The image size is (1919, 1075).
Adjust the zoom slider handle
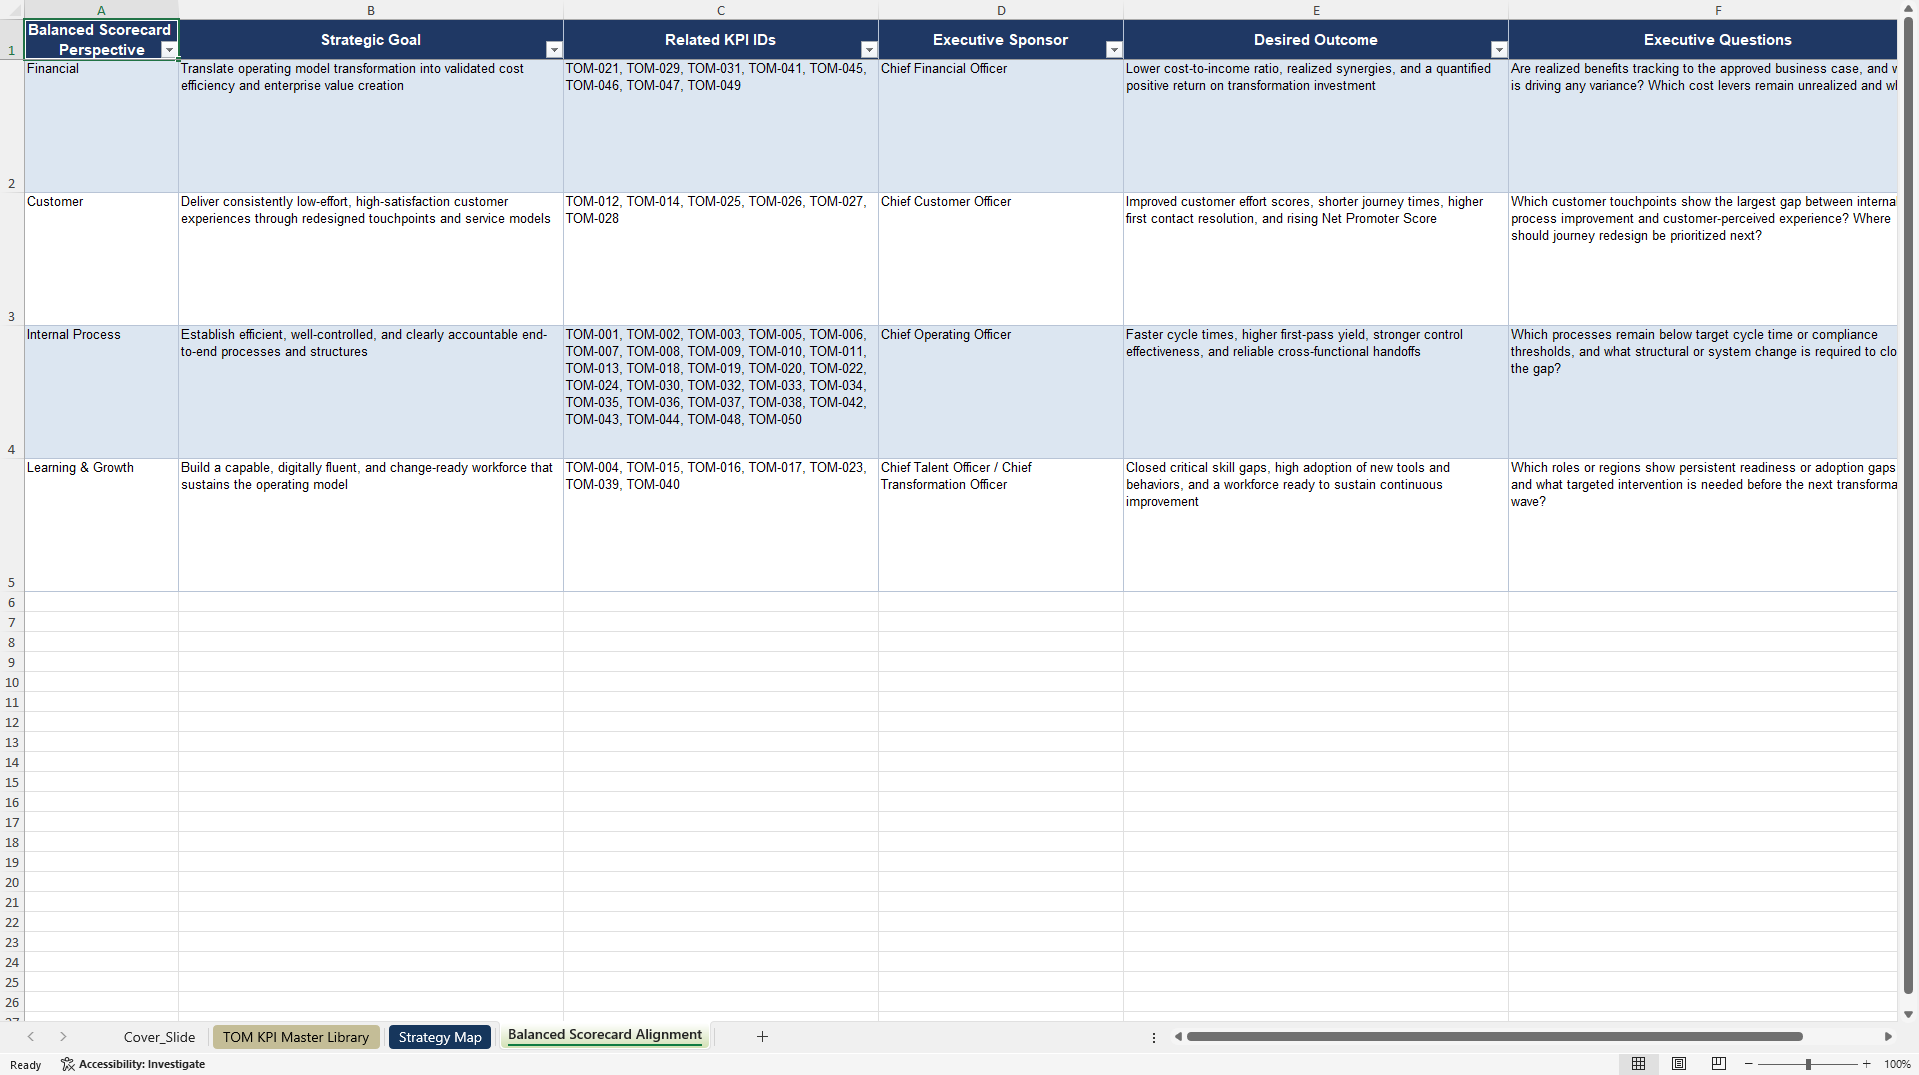(1808, 1064)
